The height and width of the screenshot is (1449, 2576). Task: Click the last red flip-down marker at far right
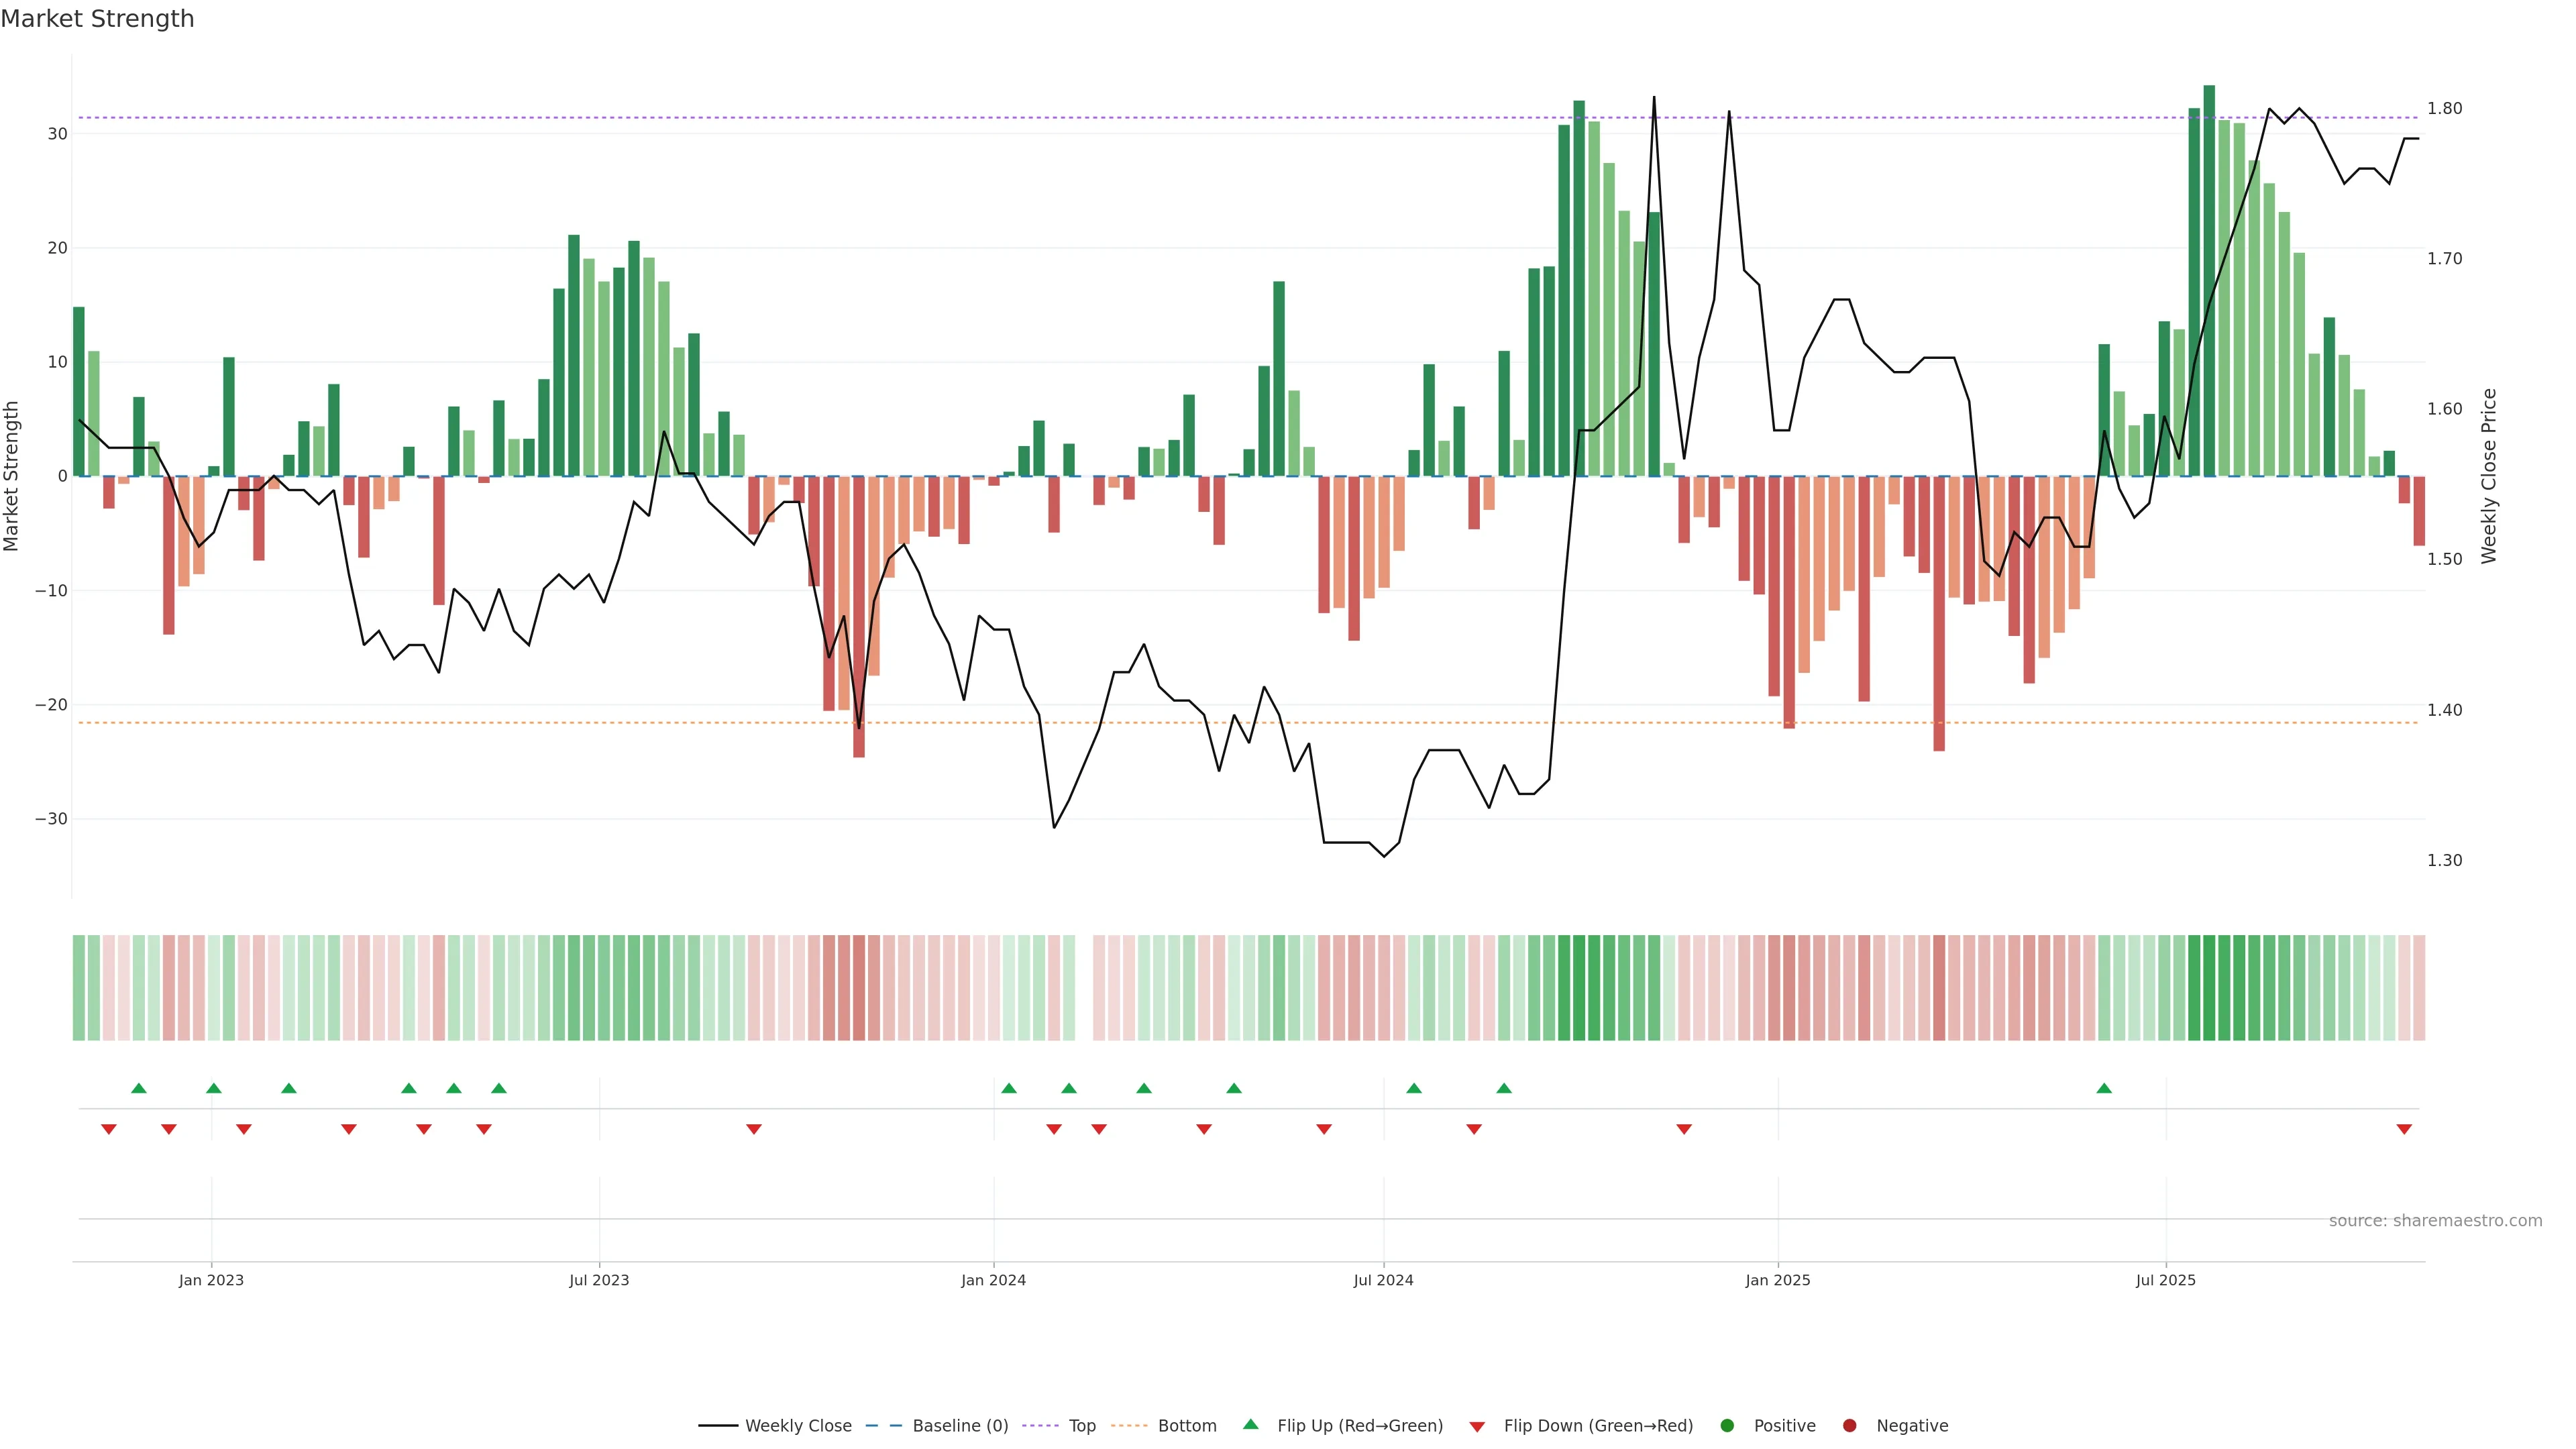2404,1129
